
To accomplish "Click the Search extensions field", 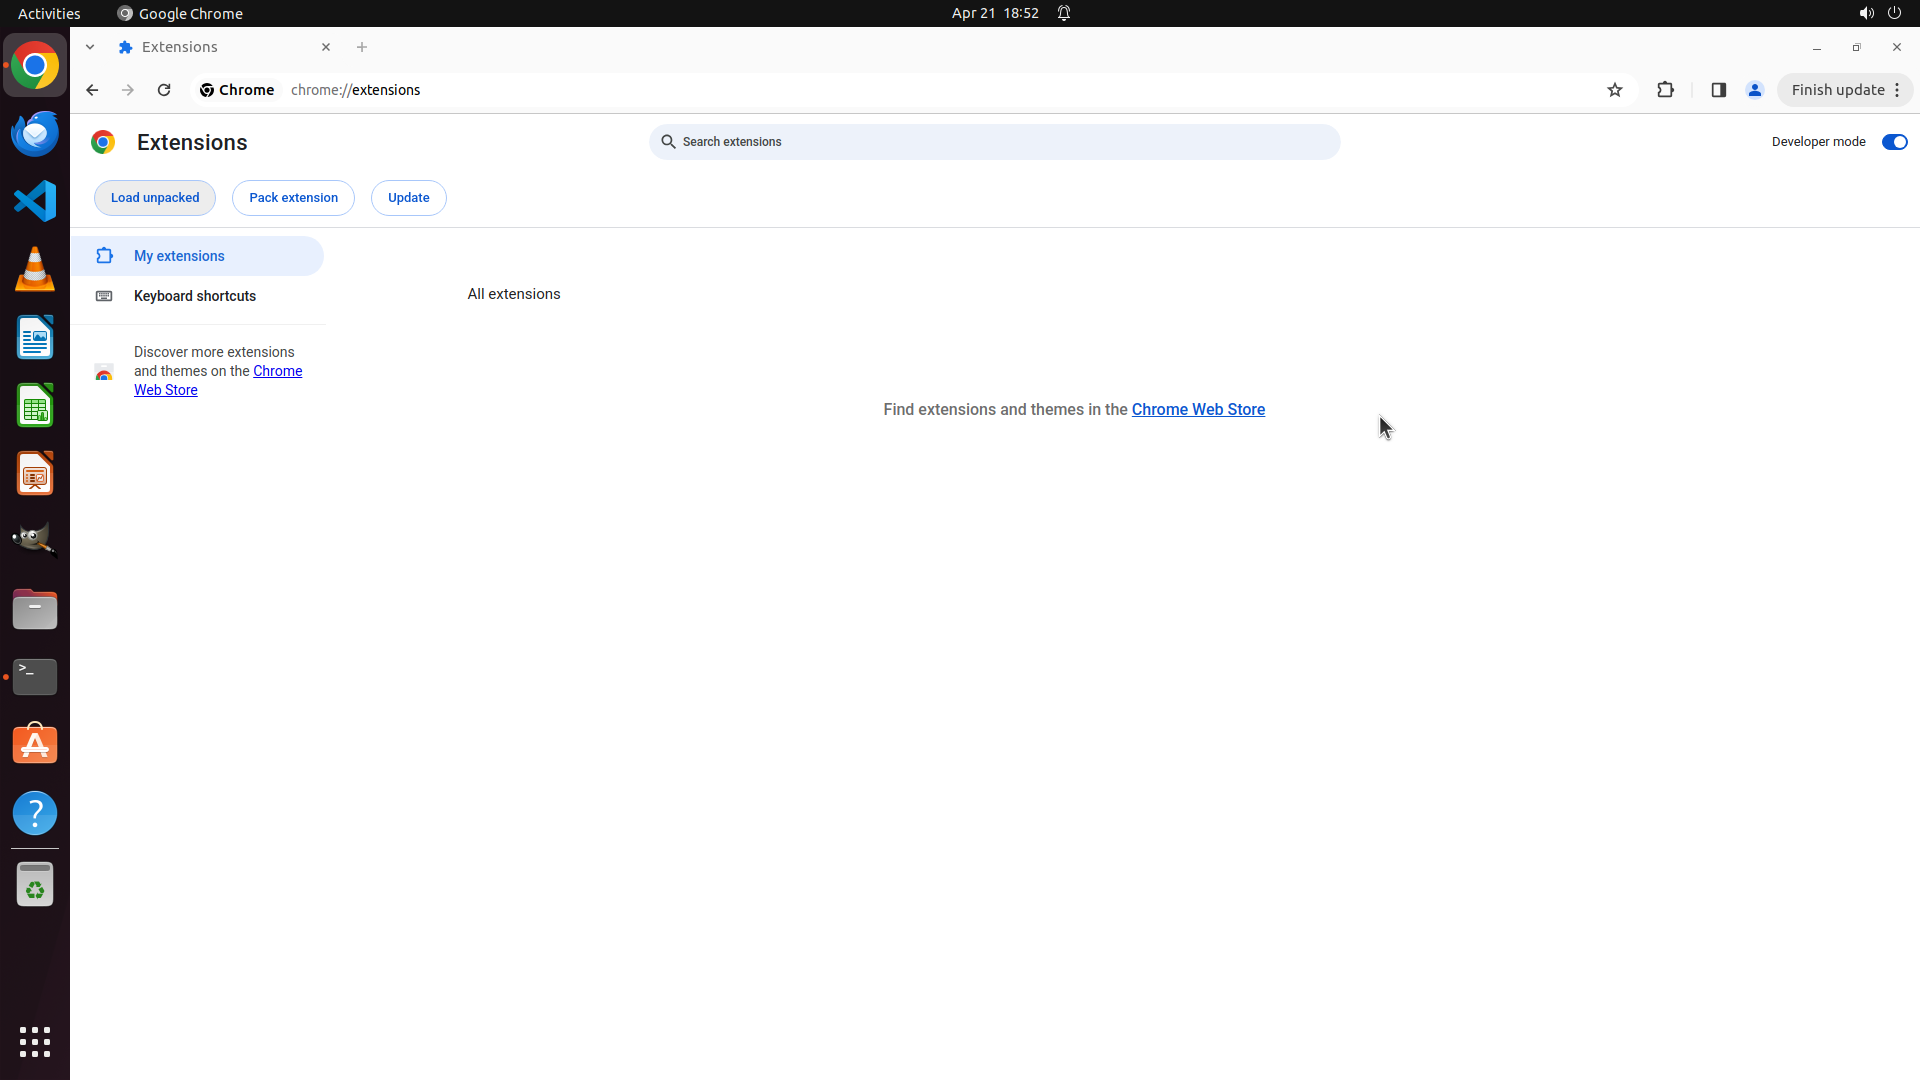I will pyautogui.click(x=994, y=142).
